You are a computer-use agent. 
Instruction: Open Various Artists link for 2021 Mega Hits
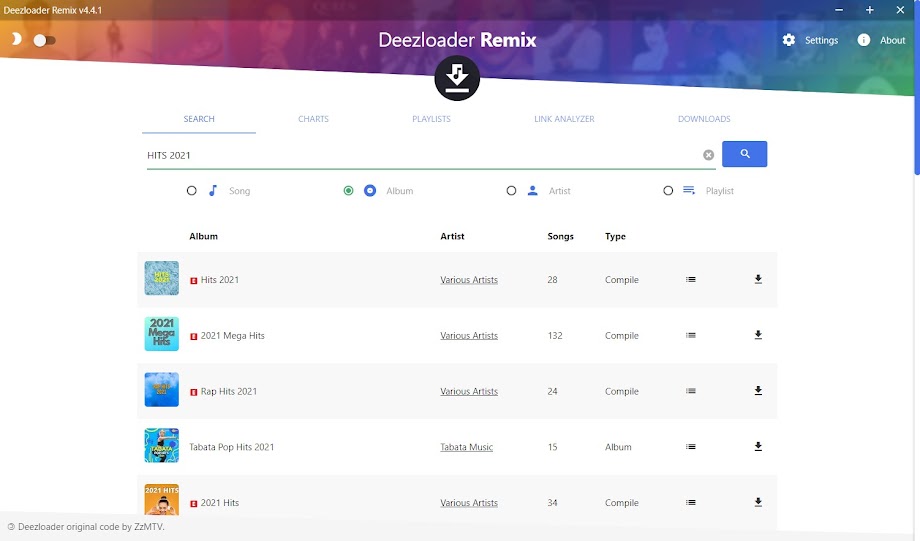pyautogui.click(x=469, y=336)
